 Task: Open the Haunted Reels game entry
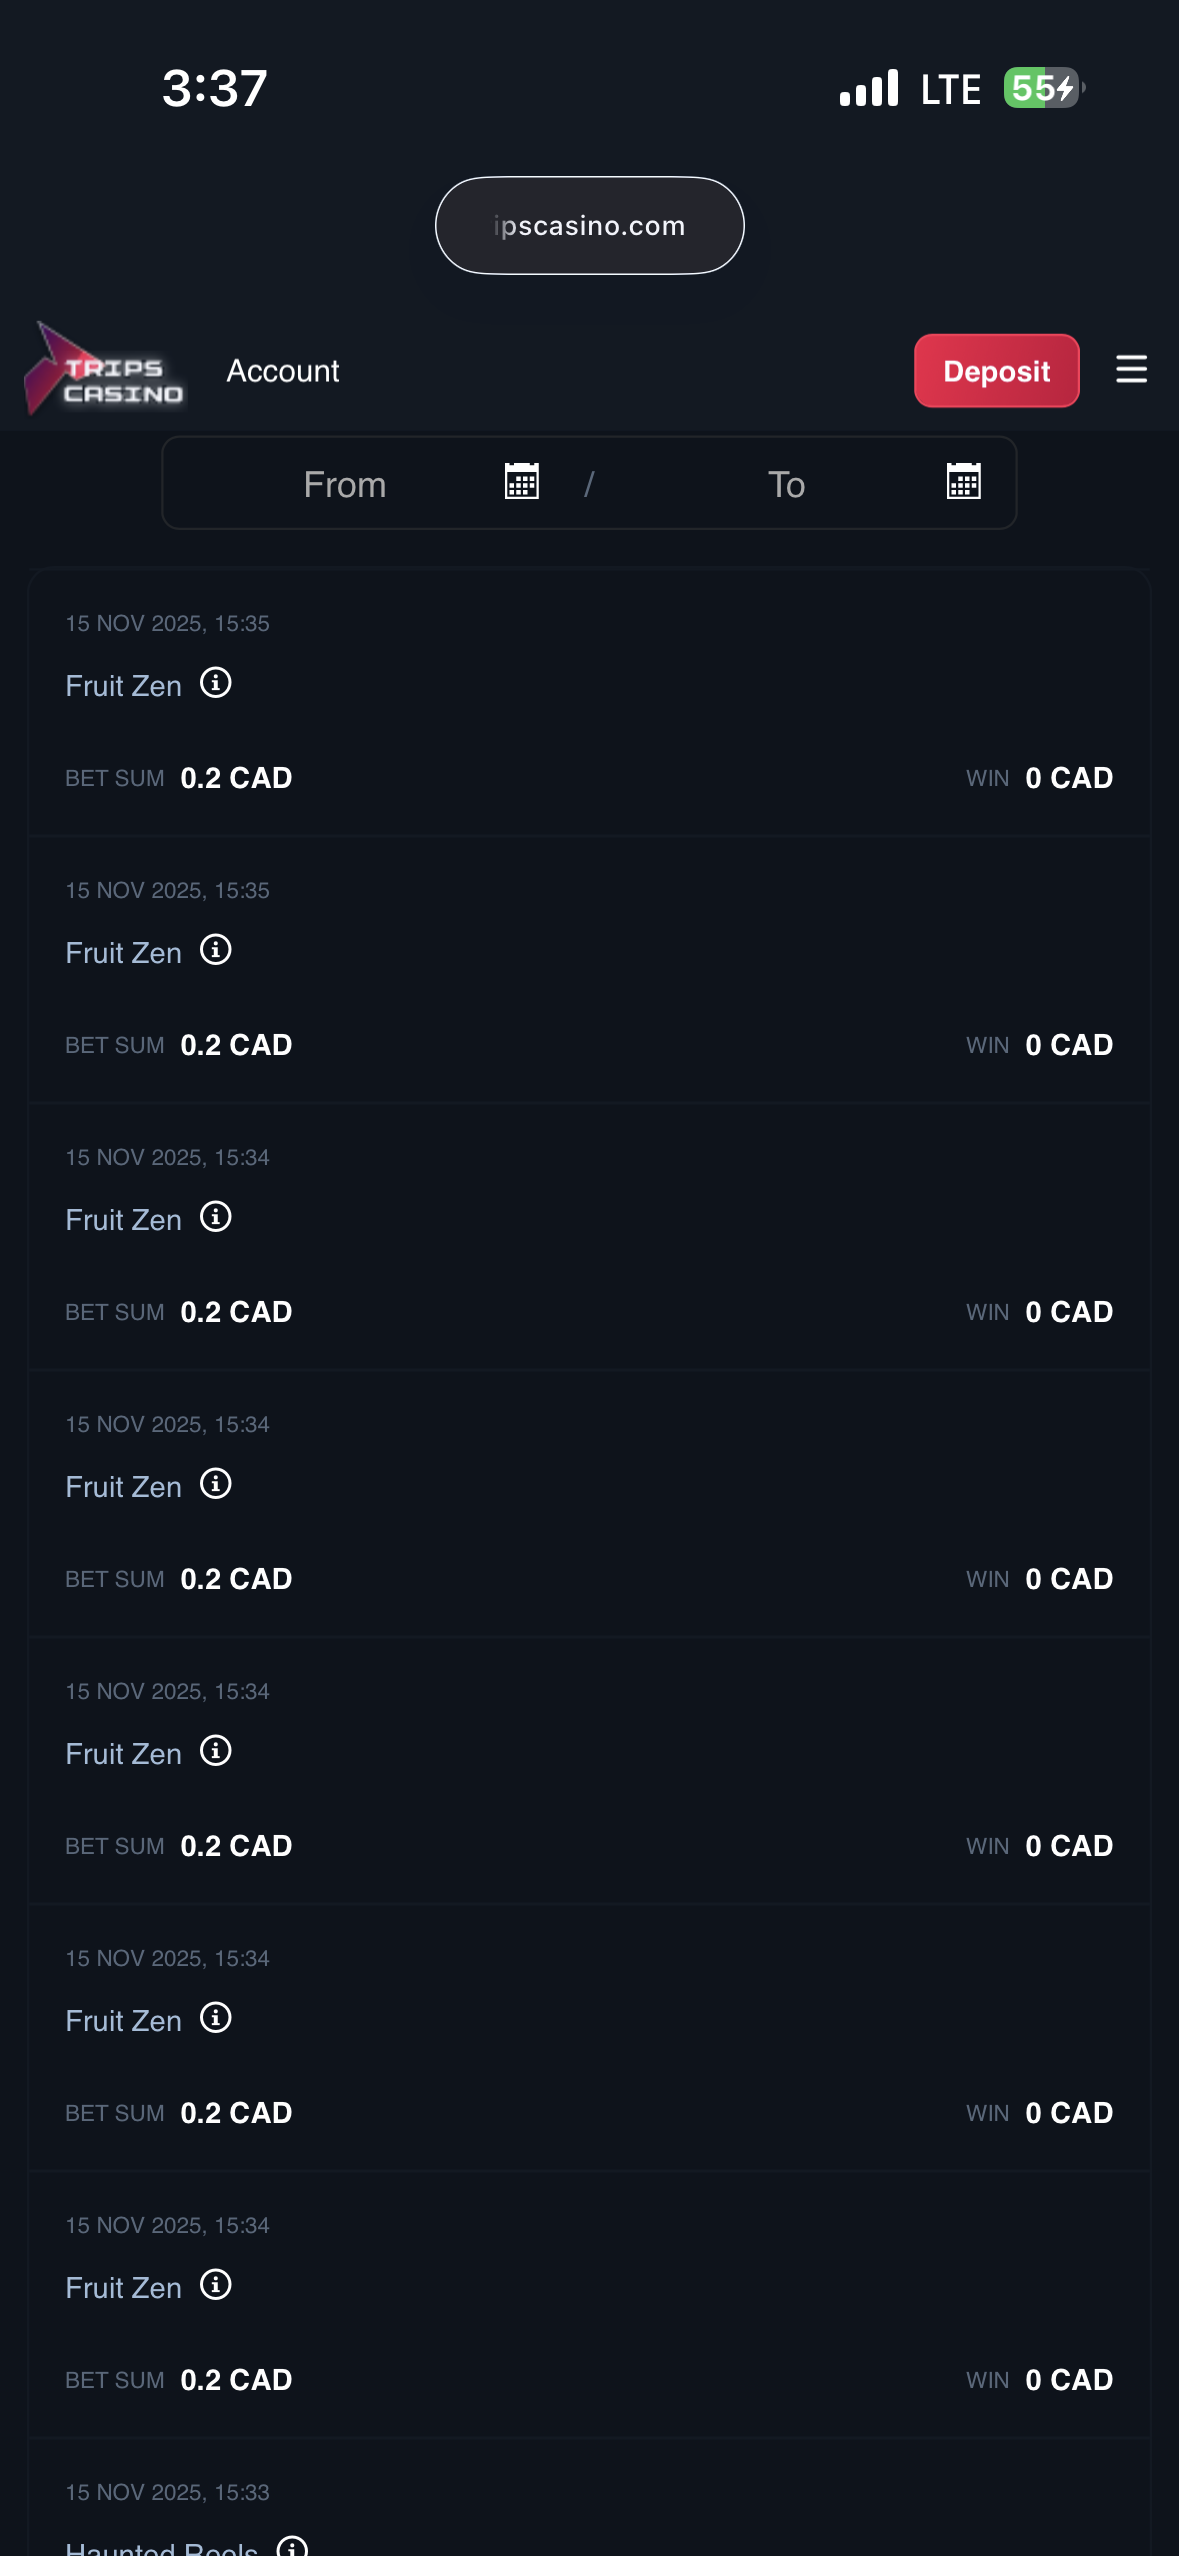162,2548
